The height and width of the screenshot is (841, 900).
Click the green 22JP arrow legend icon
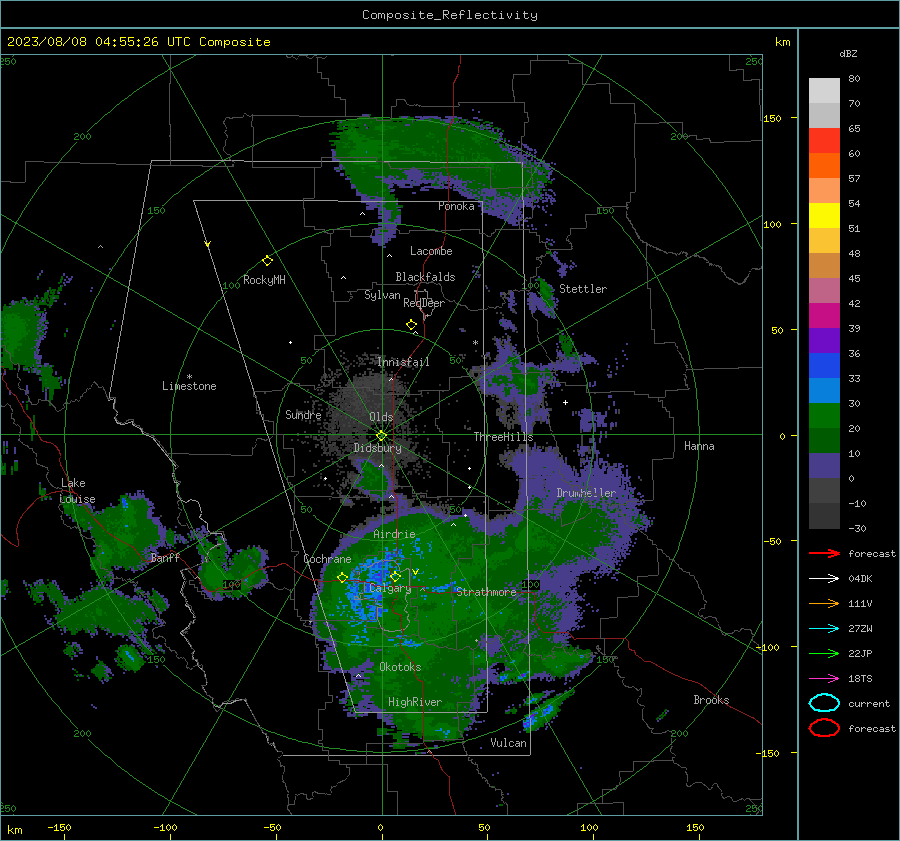click(824, 653)
